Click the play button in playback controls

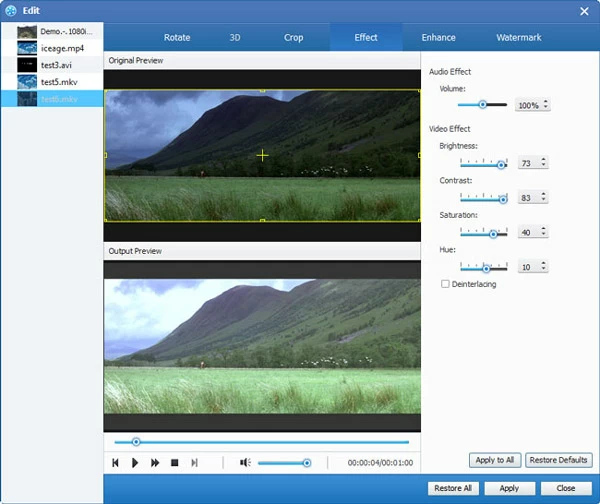pos(135,463)
